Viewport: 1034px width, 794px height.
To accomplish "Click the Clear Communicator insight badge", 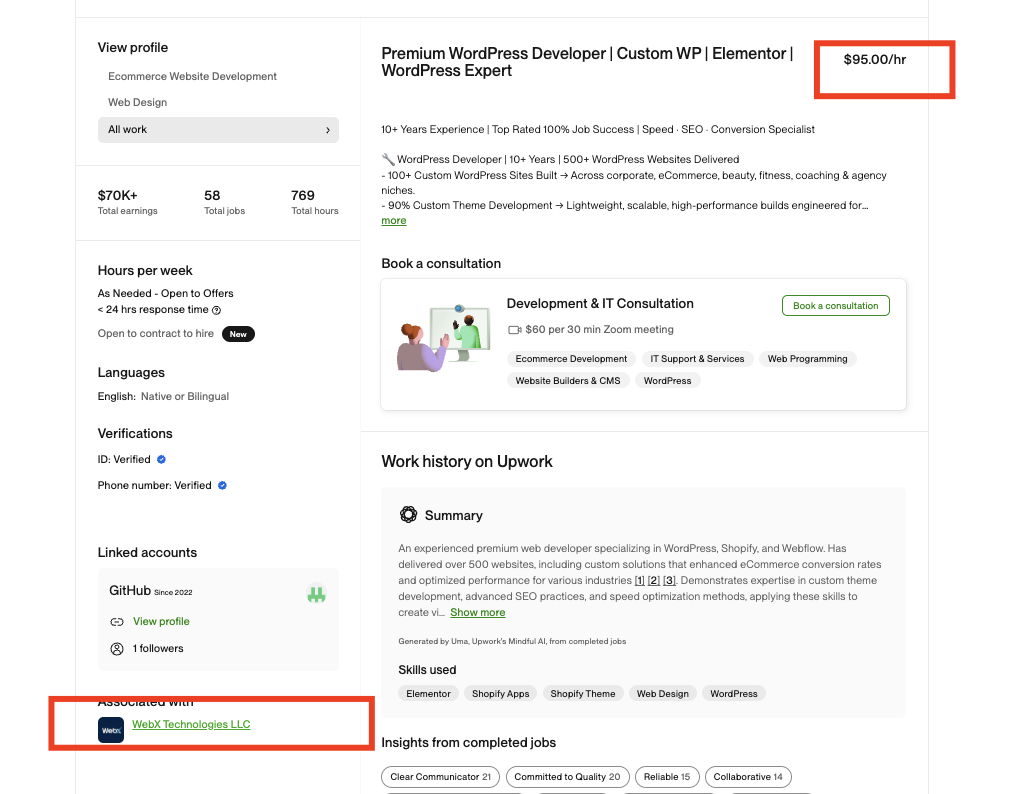I will (440, 777).
